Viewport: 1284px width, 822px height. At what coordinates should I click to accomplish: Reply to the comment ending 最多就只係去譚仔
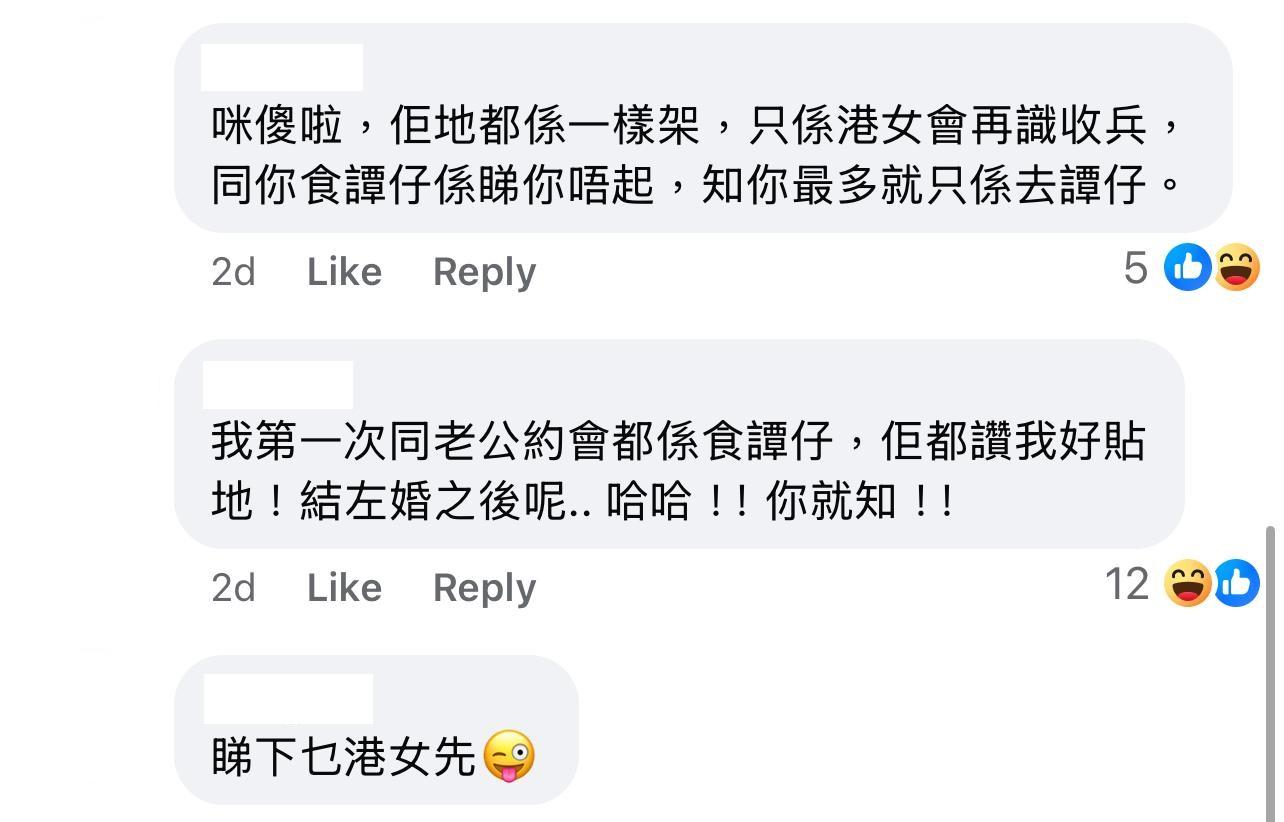click(x=484, y=272)
